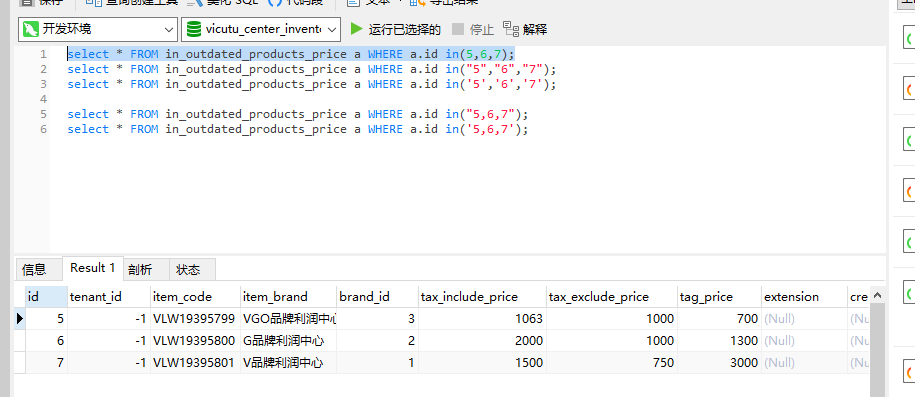
Task: Select id cell with value 6
Action: tap(46, 340)
